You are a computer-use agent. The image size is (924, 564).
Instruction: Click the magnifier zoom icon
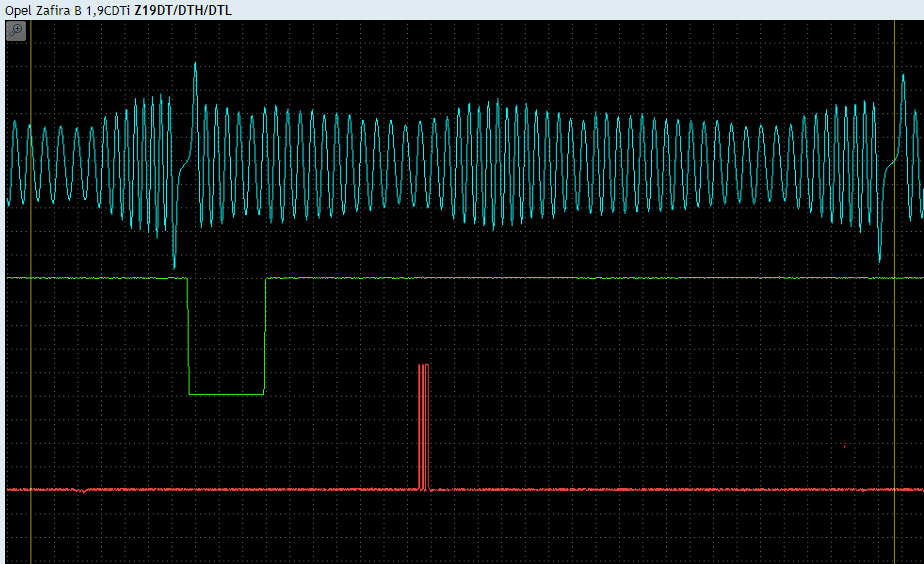tap(16, 31)
